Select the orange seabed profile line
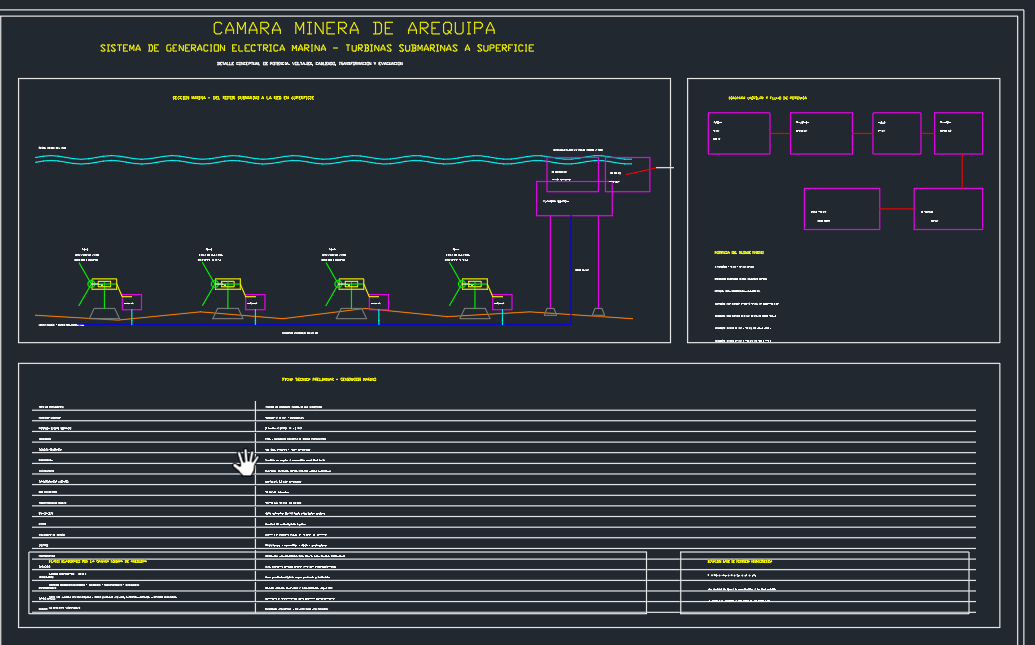 [333, 315]
